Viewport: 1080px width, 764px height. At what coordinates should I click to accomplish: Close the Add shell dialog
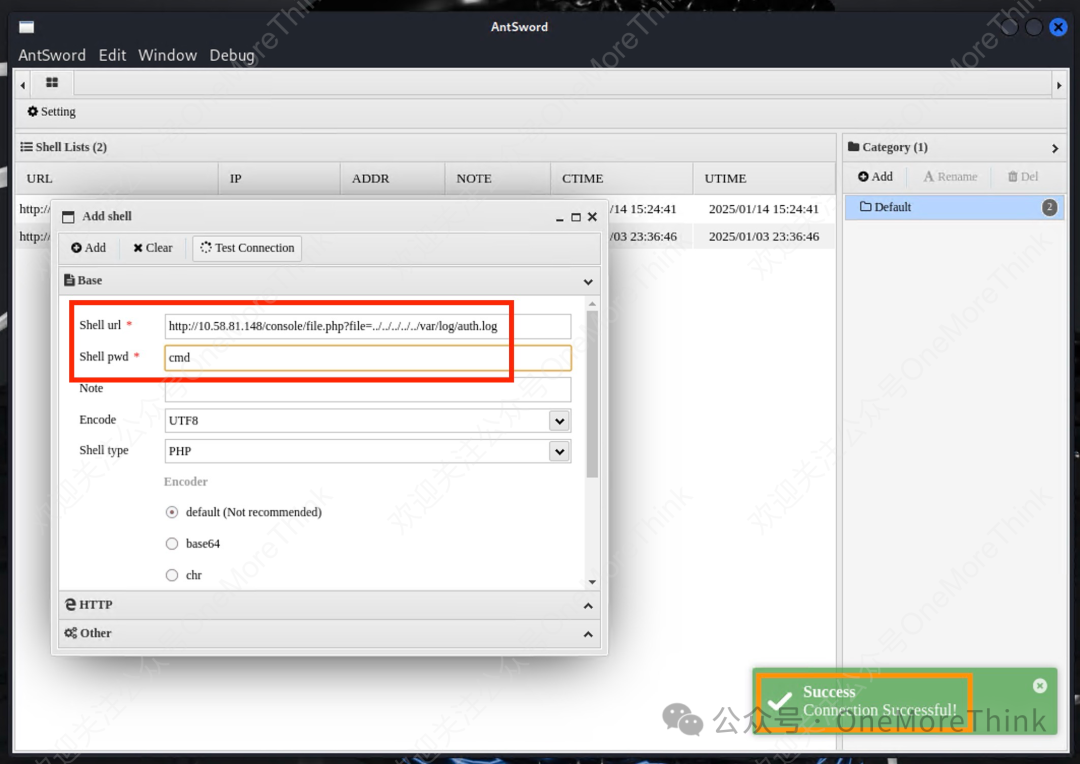(592, 217)
